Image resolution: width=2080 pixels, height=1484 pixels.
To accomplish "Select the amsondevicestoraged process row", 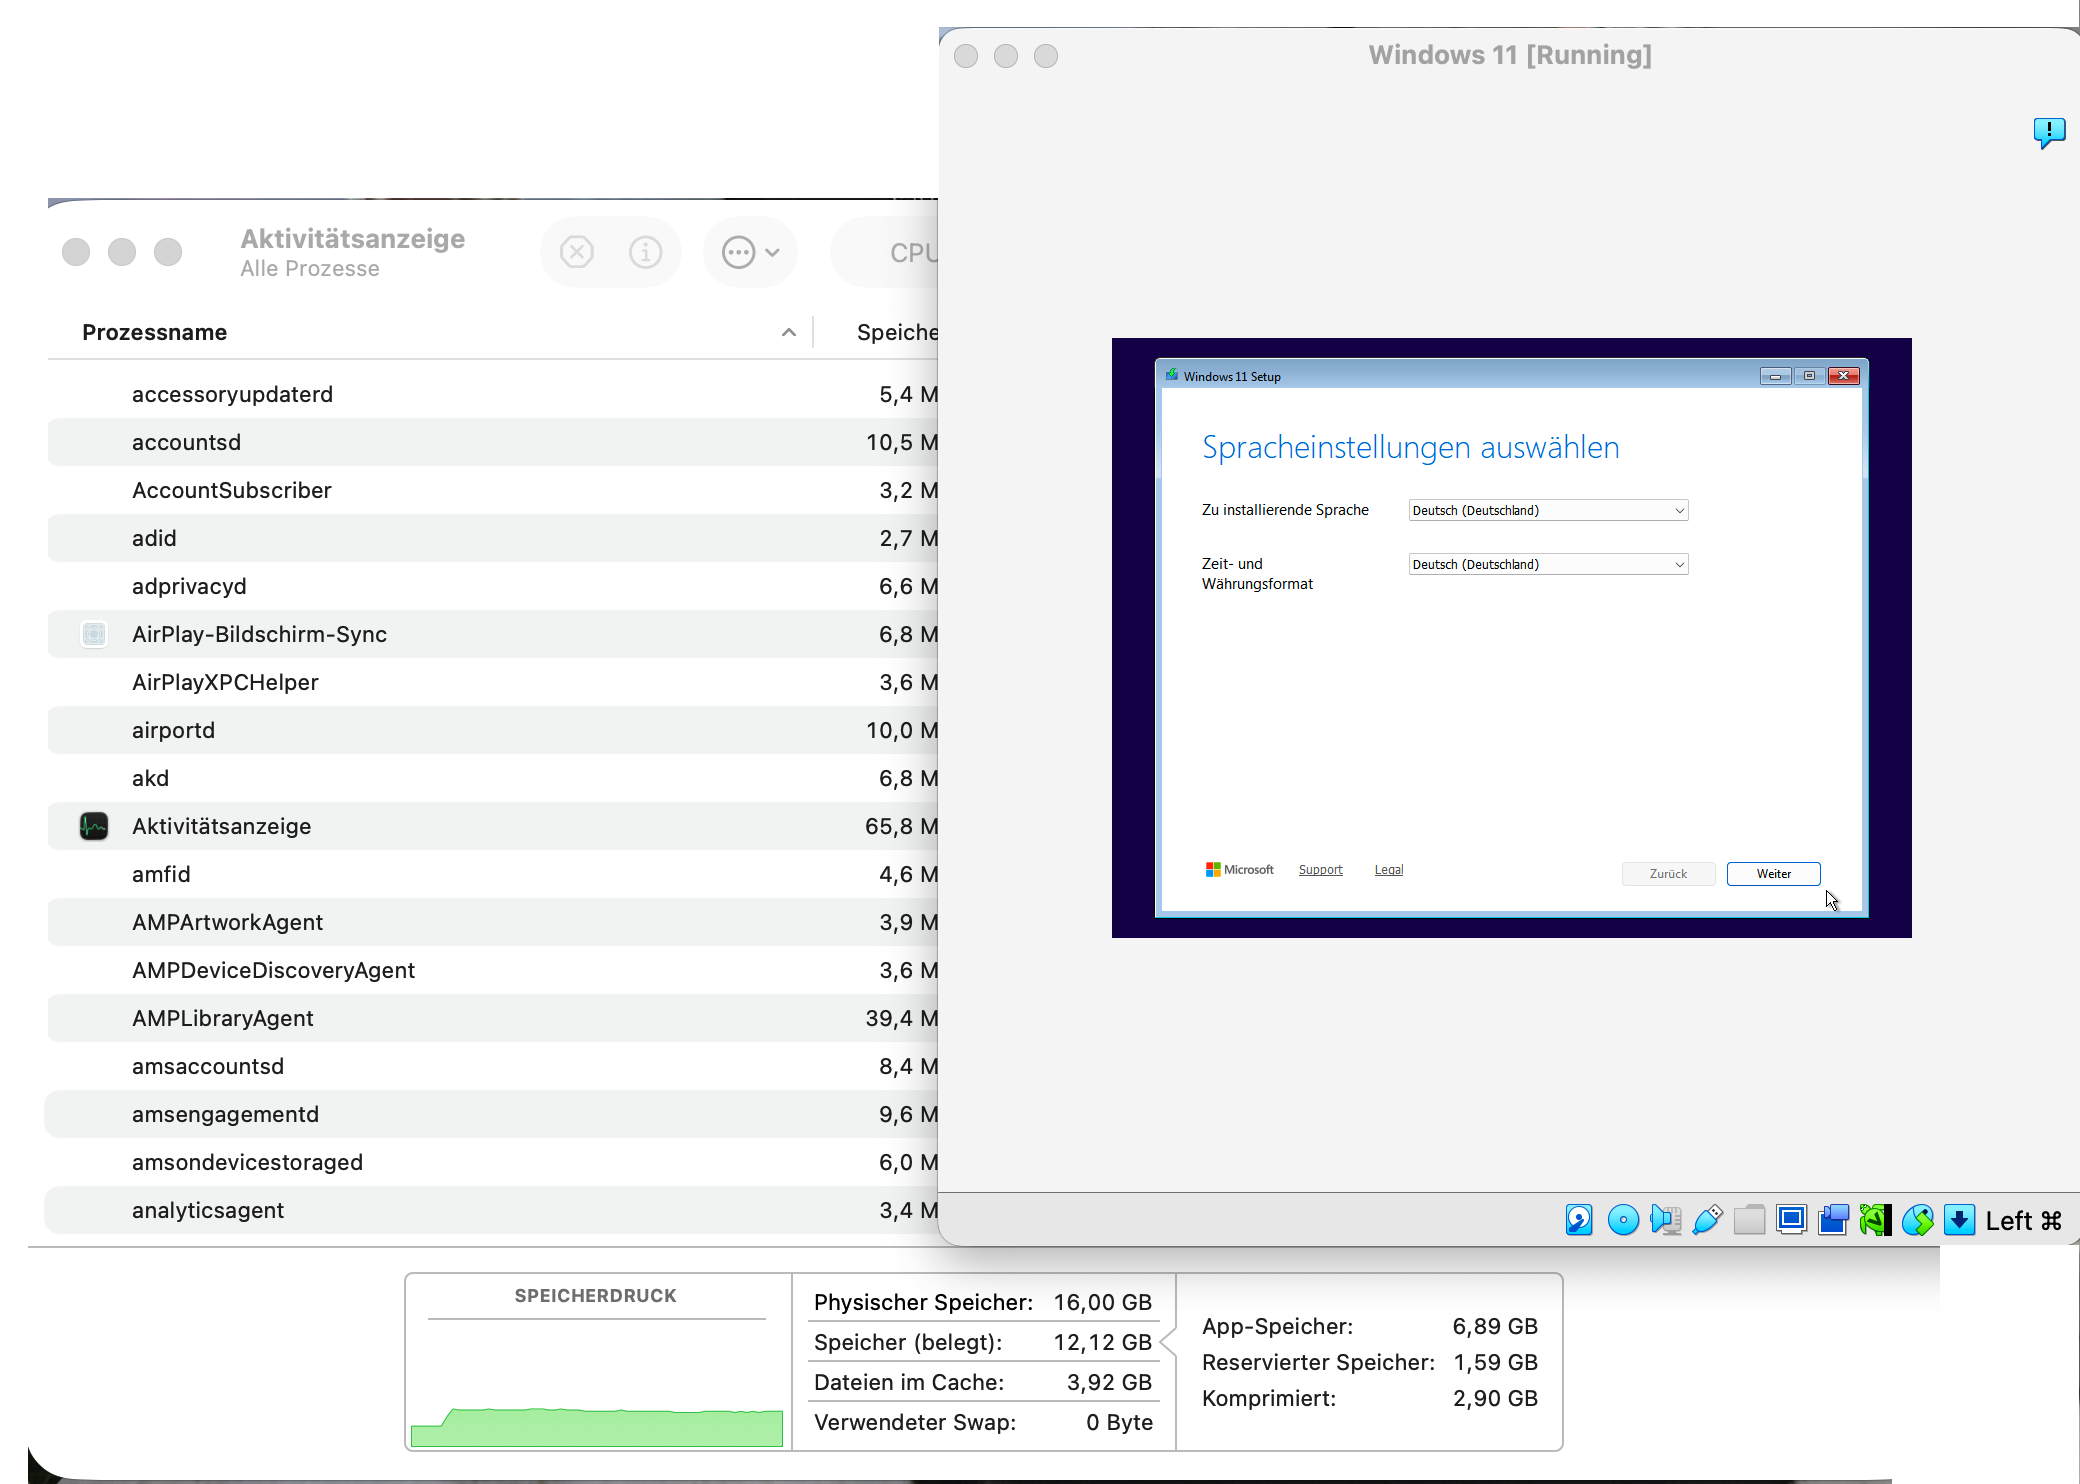I will tap(493, 1162).
